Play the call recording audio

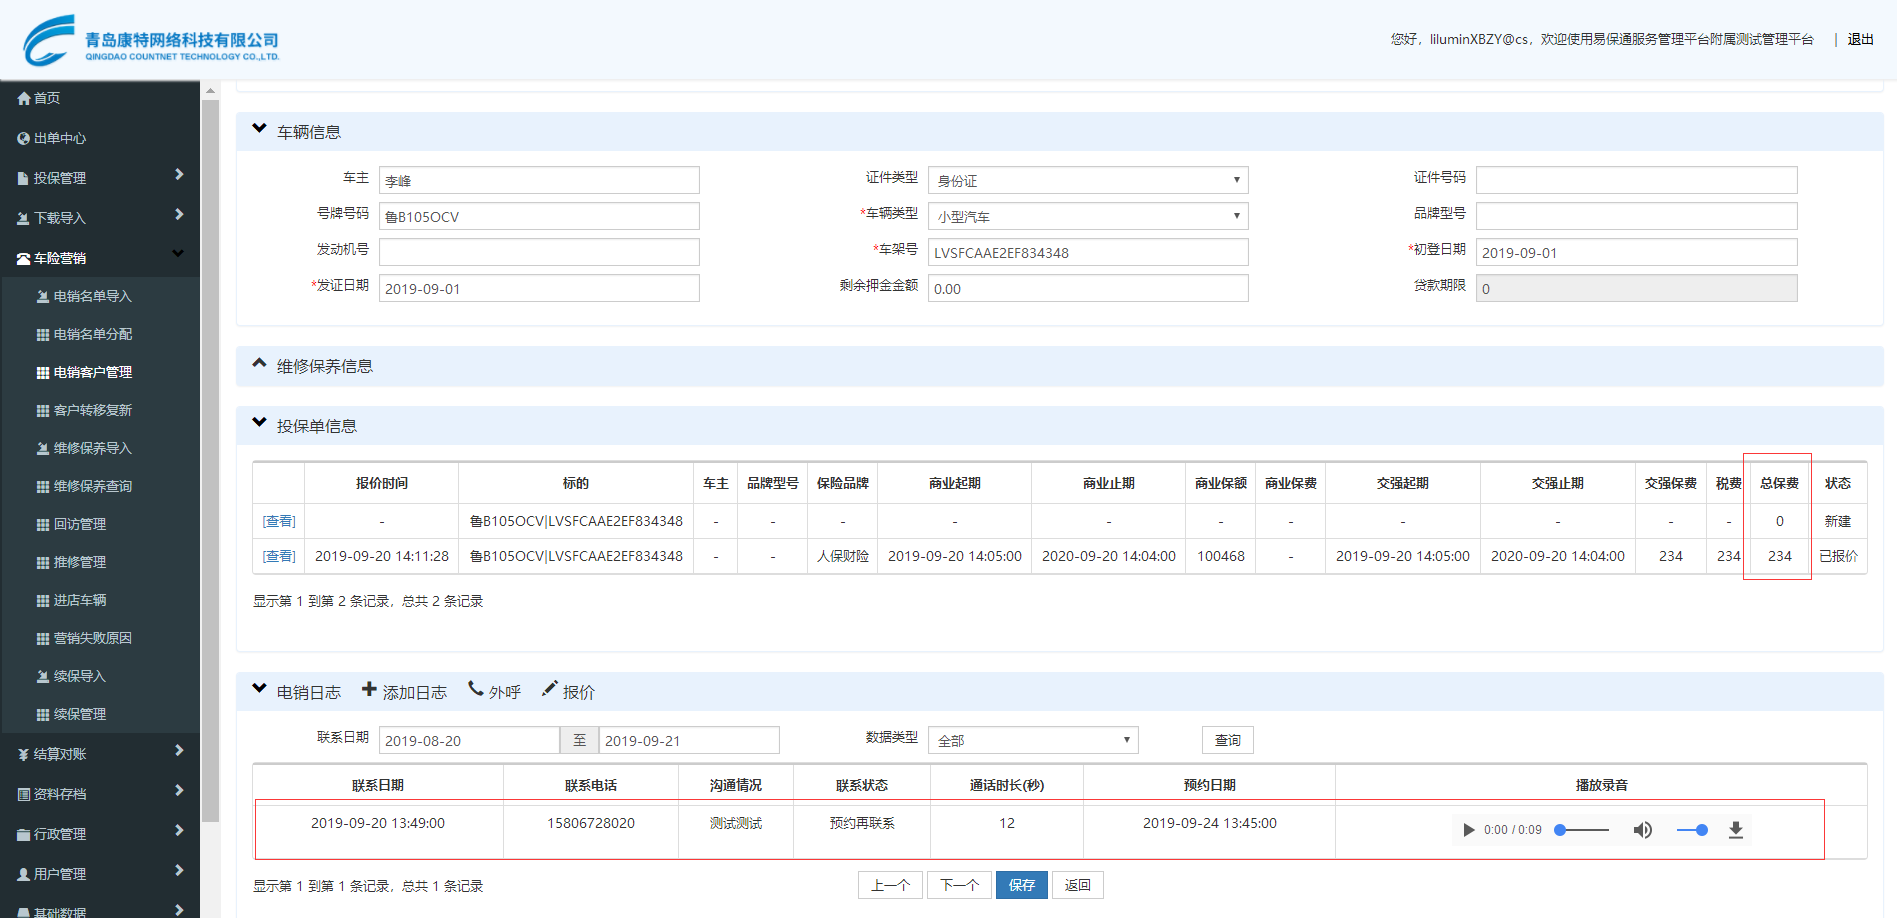pyautogui.click(x=1468, y=830)
